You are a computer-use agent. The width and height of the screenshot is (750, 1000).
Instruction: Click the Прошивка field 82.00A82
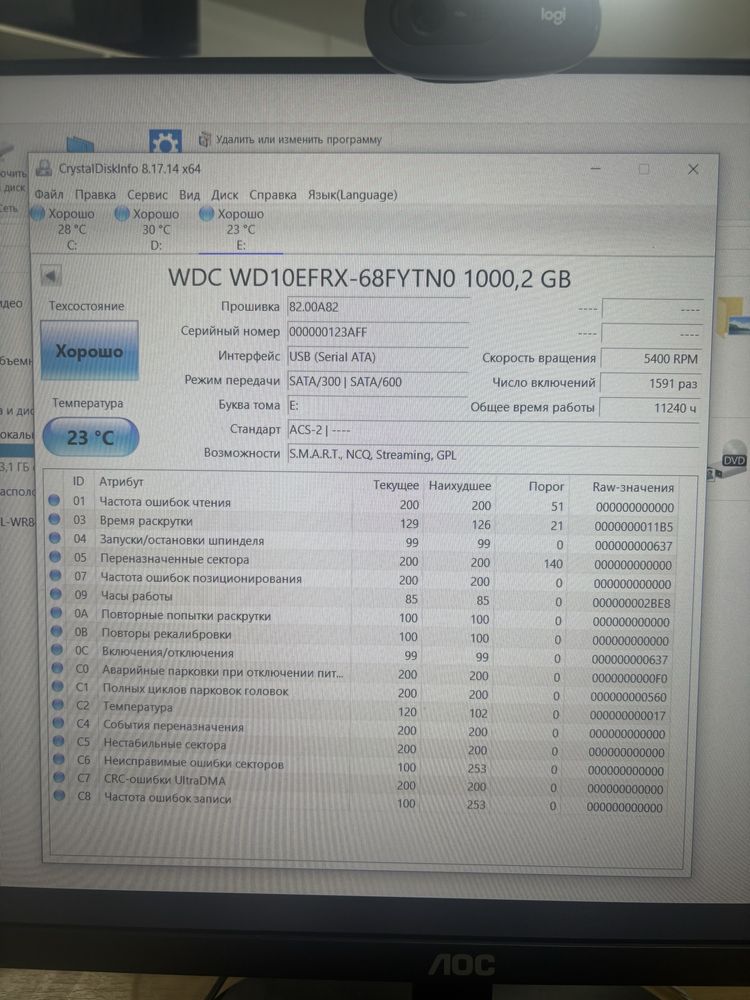(378, 307)
